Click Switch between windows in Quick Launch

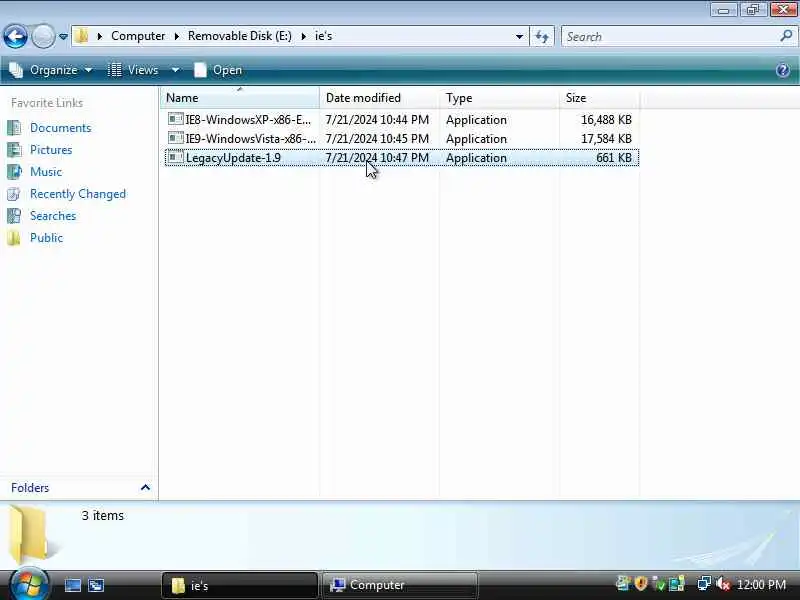(96, 585)
